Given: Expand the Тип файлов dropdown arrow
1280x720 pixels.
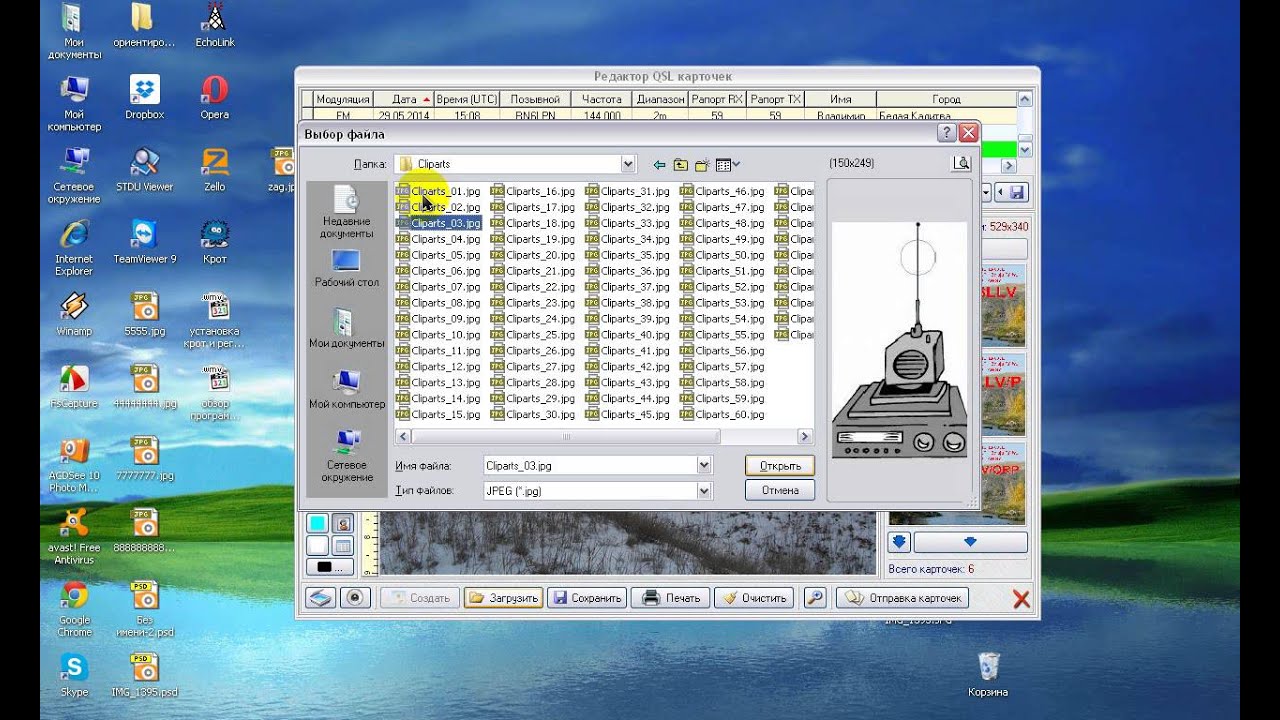Looking at the screenshot, I should pos(704,491).
